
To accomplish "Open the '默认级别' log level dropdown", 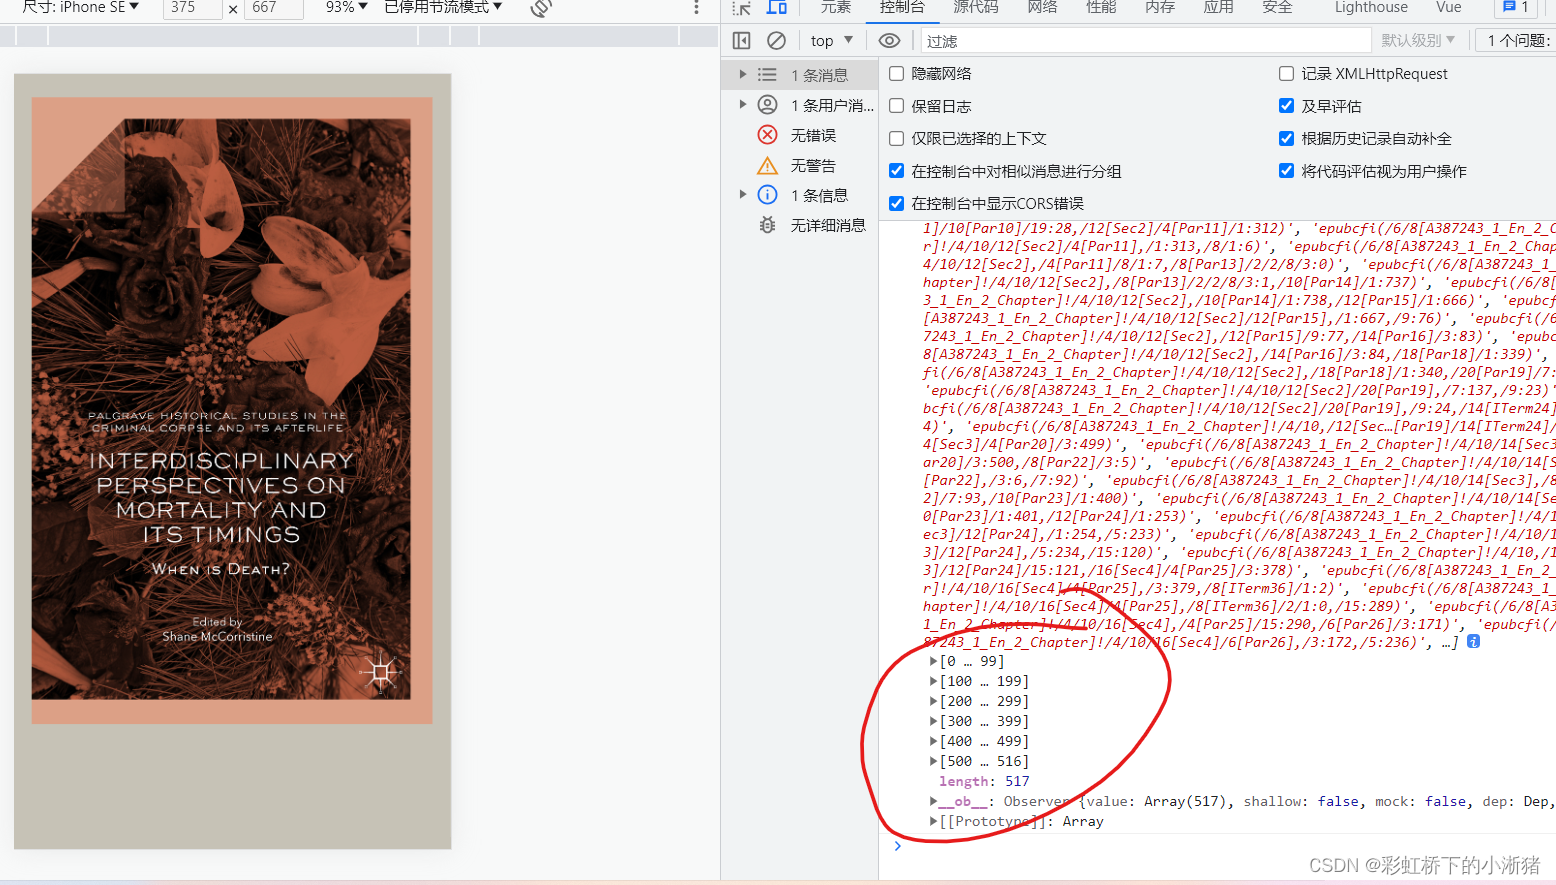I will [1418, 41].
